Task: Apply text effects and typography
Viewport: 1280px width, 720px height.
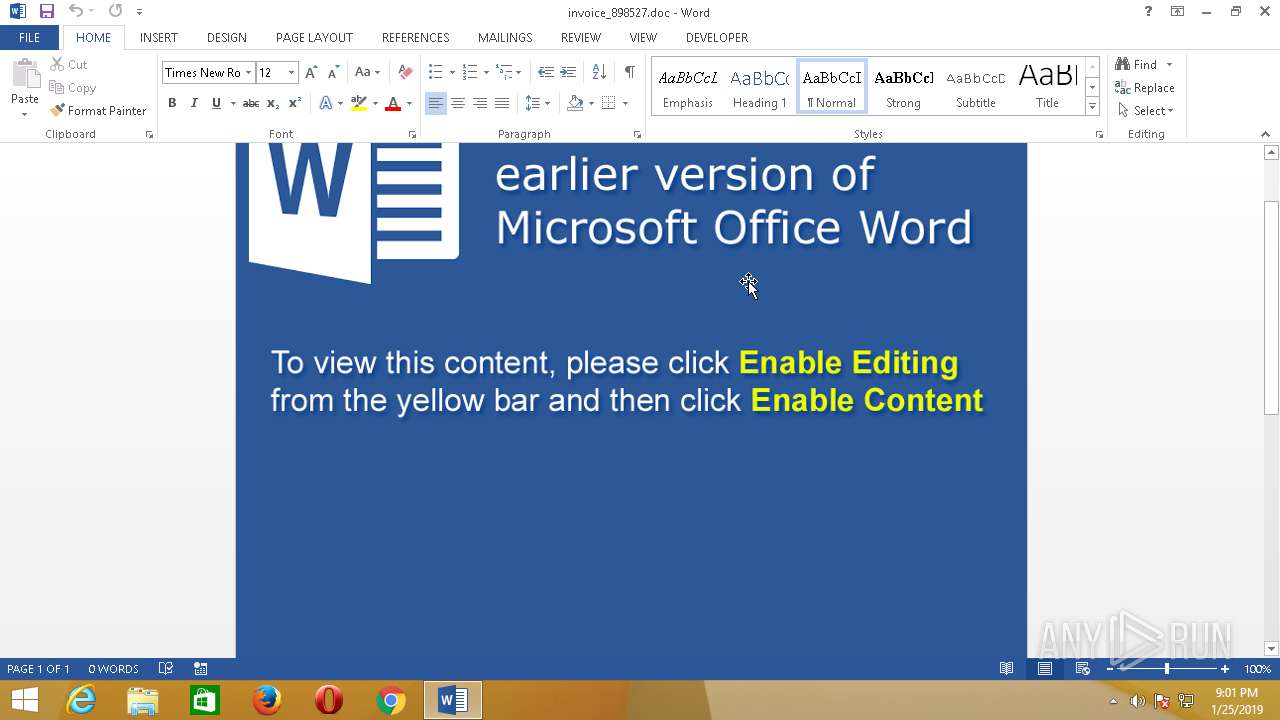Action: point(326,103)
